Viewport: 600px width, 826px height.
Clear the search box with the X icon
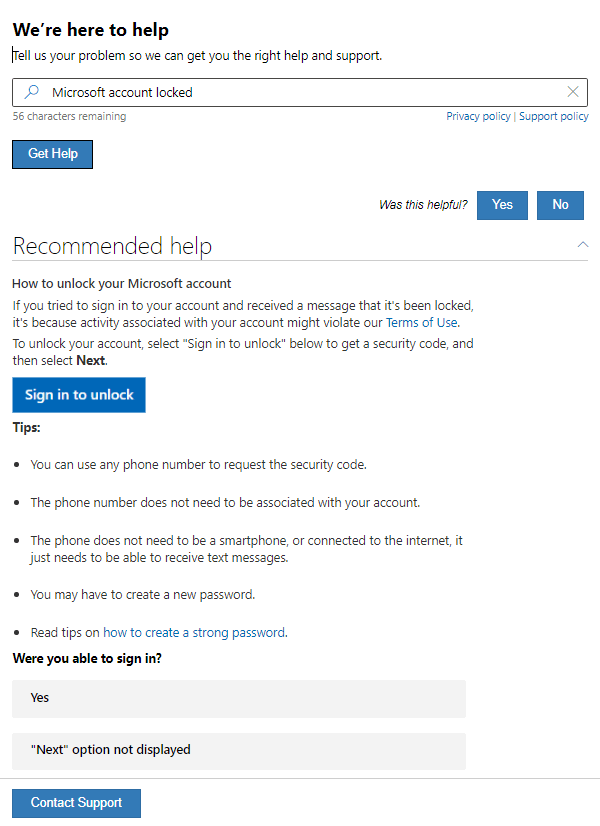click(573, 92)
